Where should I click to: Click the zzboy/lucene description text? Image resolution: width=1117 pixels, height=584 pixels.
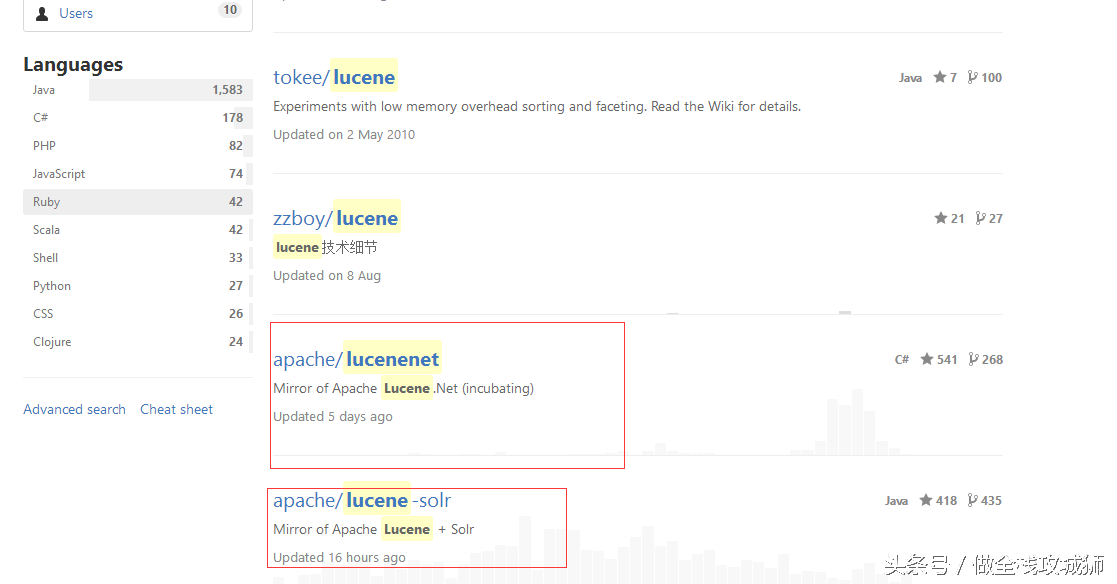326,248
